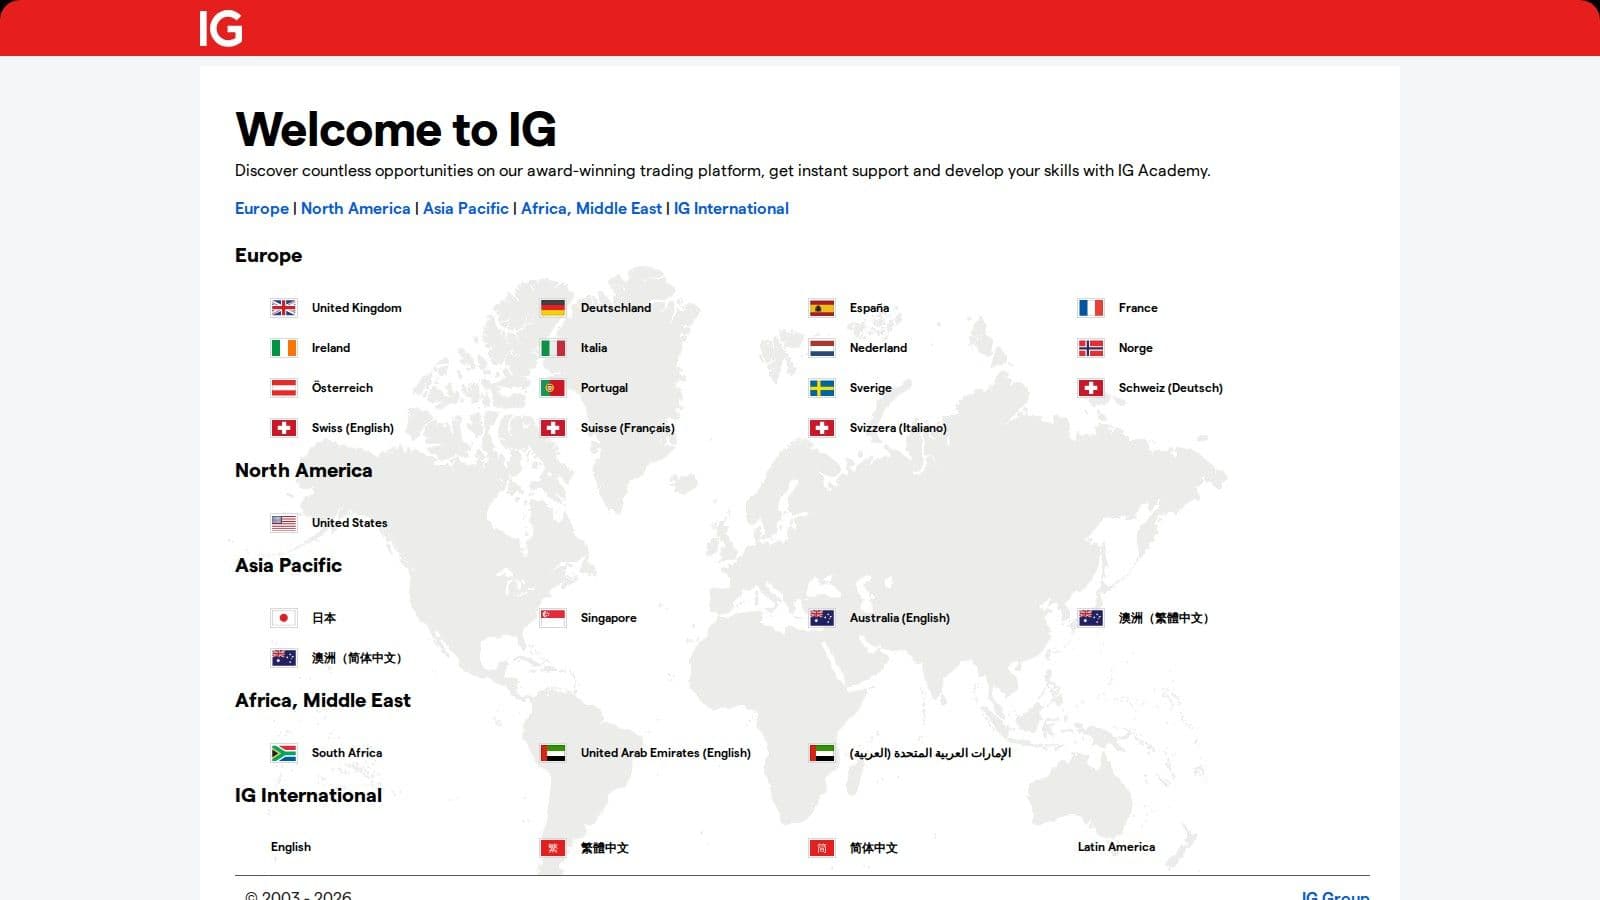Click the France flag icon

tap(1091, 308)
